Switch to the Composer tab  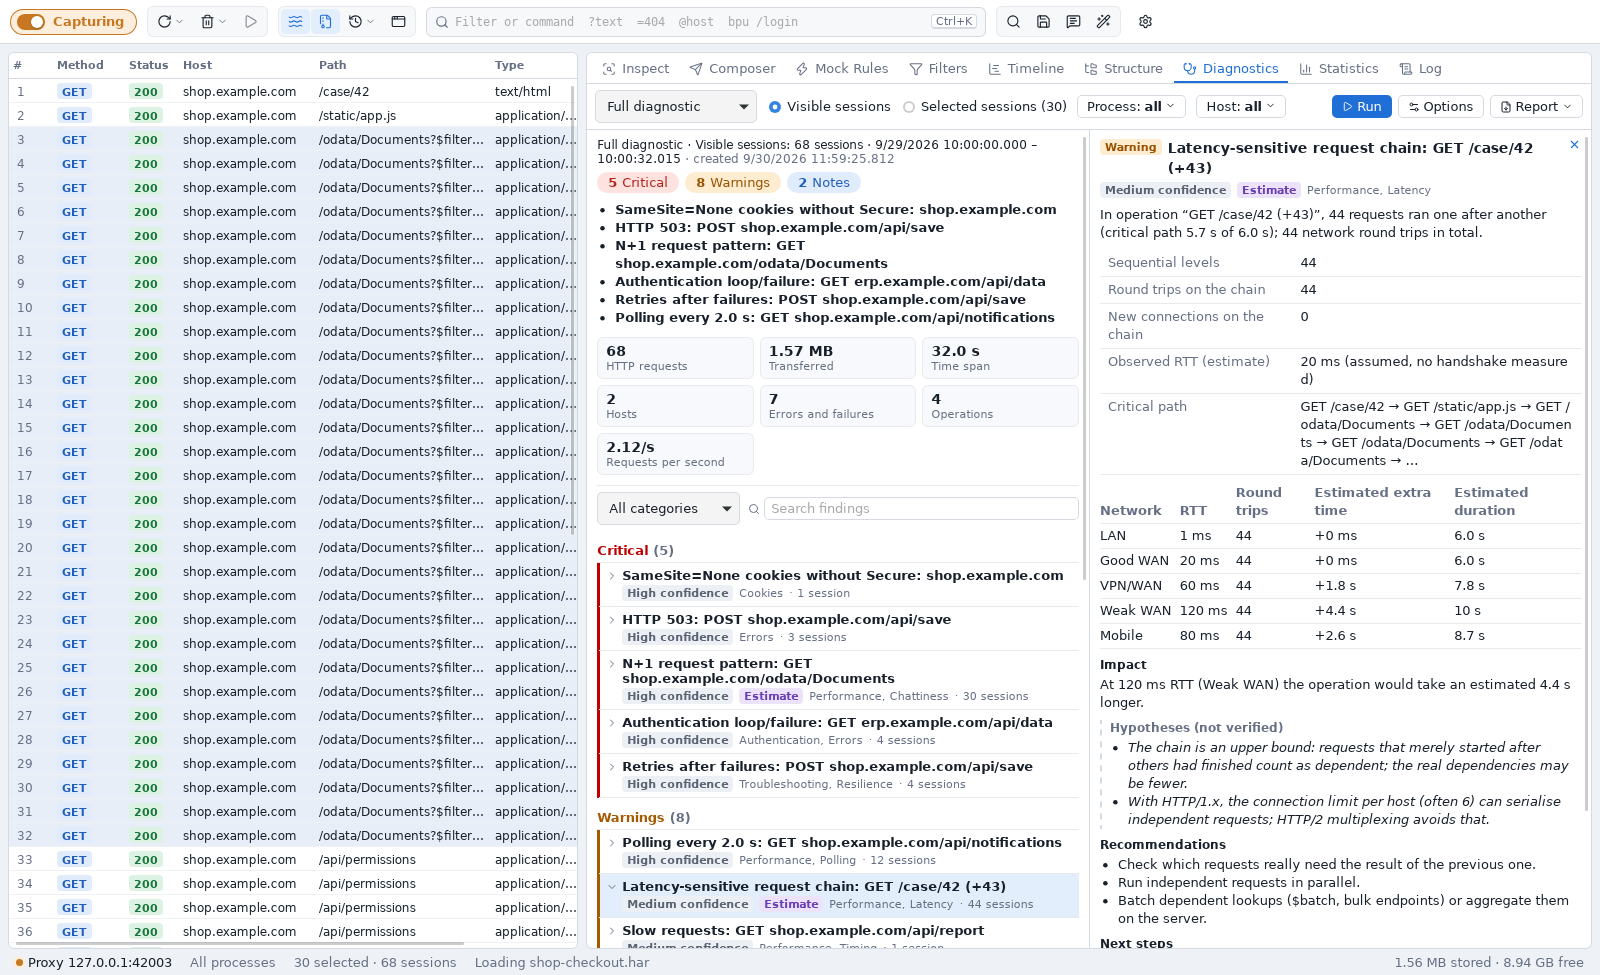(732, 69)
